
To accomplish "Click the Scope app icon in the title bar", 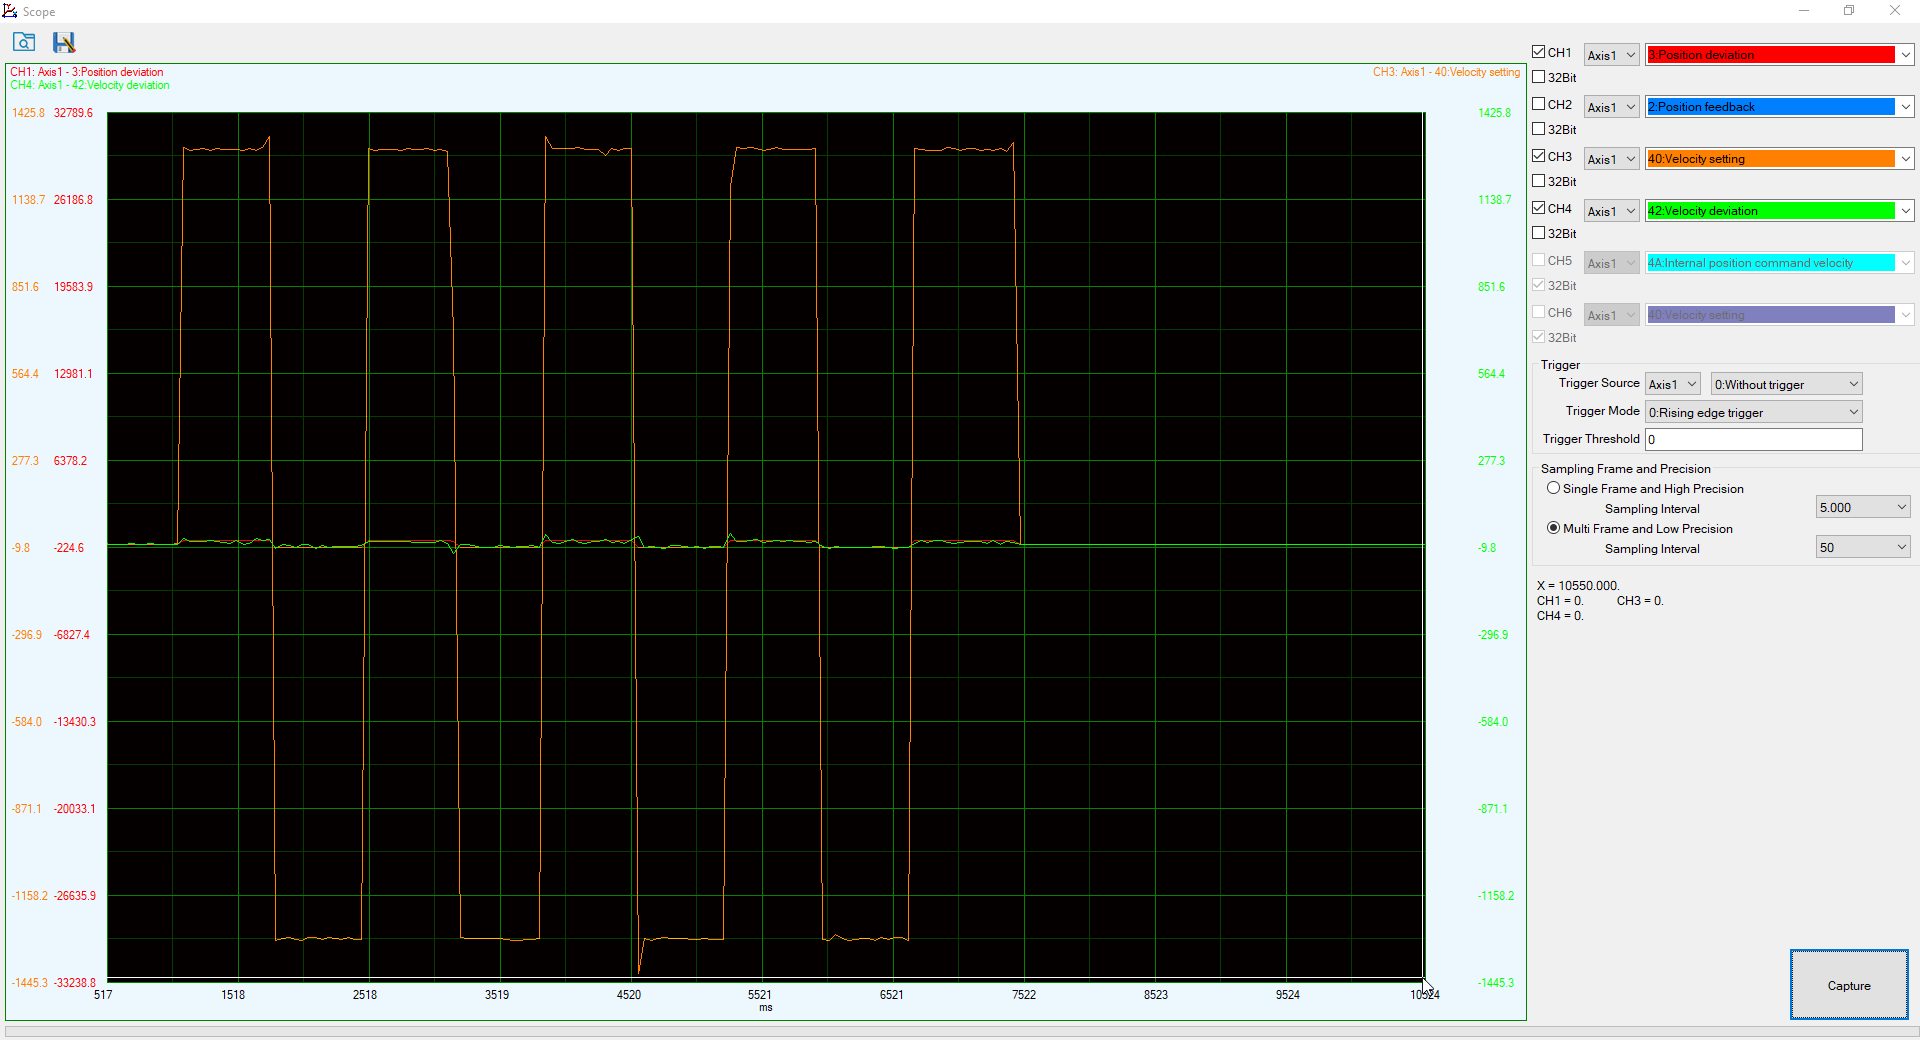I will 10,11.
